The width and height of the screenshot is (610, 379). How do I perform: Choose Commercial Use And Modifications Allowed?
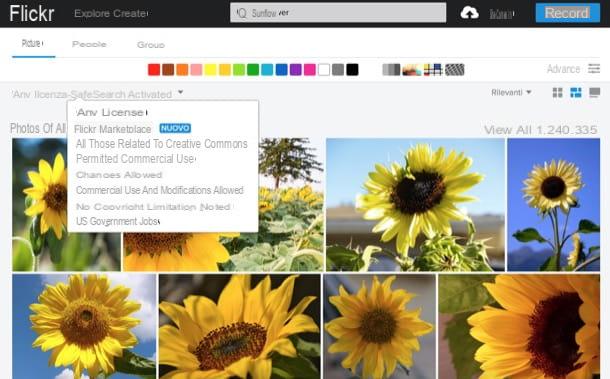[x=160, y=190]
